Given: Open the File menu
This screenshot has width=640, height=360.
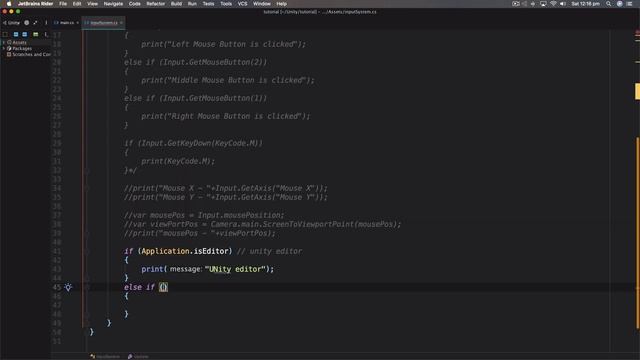Looking at the screenshot, I should pyautogui.click(x=63, y=4).
